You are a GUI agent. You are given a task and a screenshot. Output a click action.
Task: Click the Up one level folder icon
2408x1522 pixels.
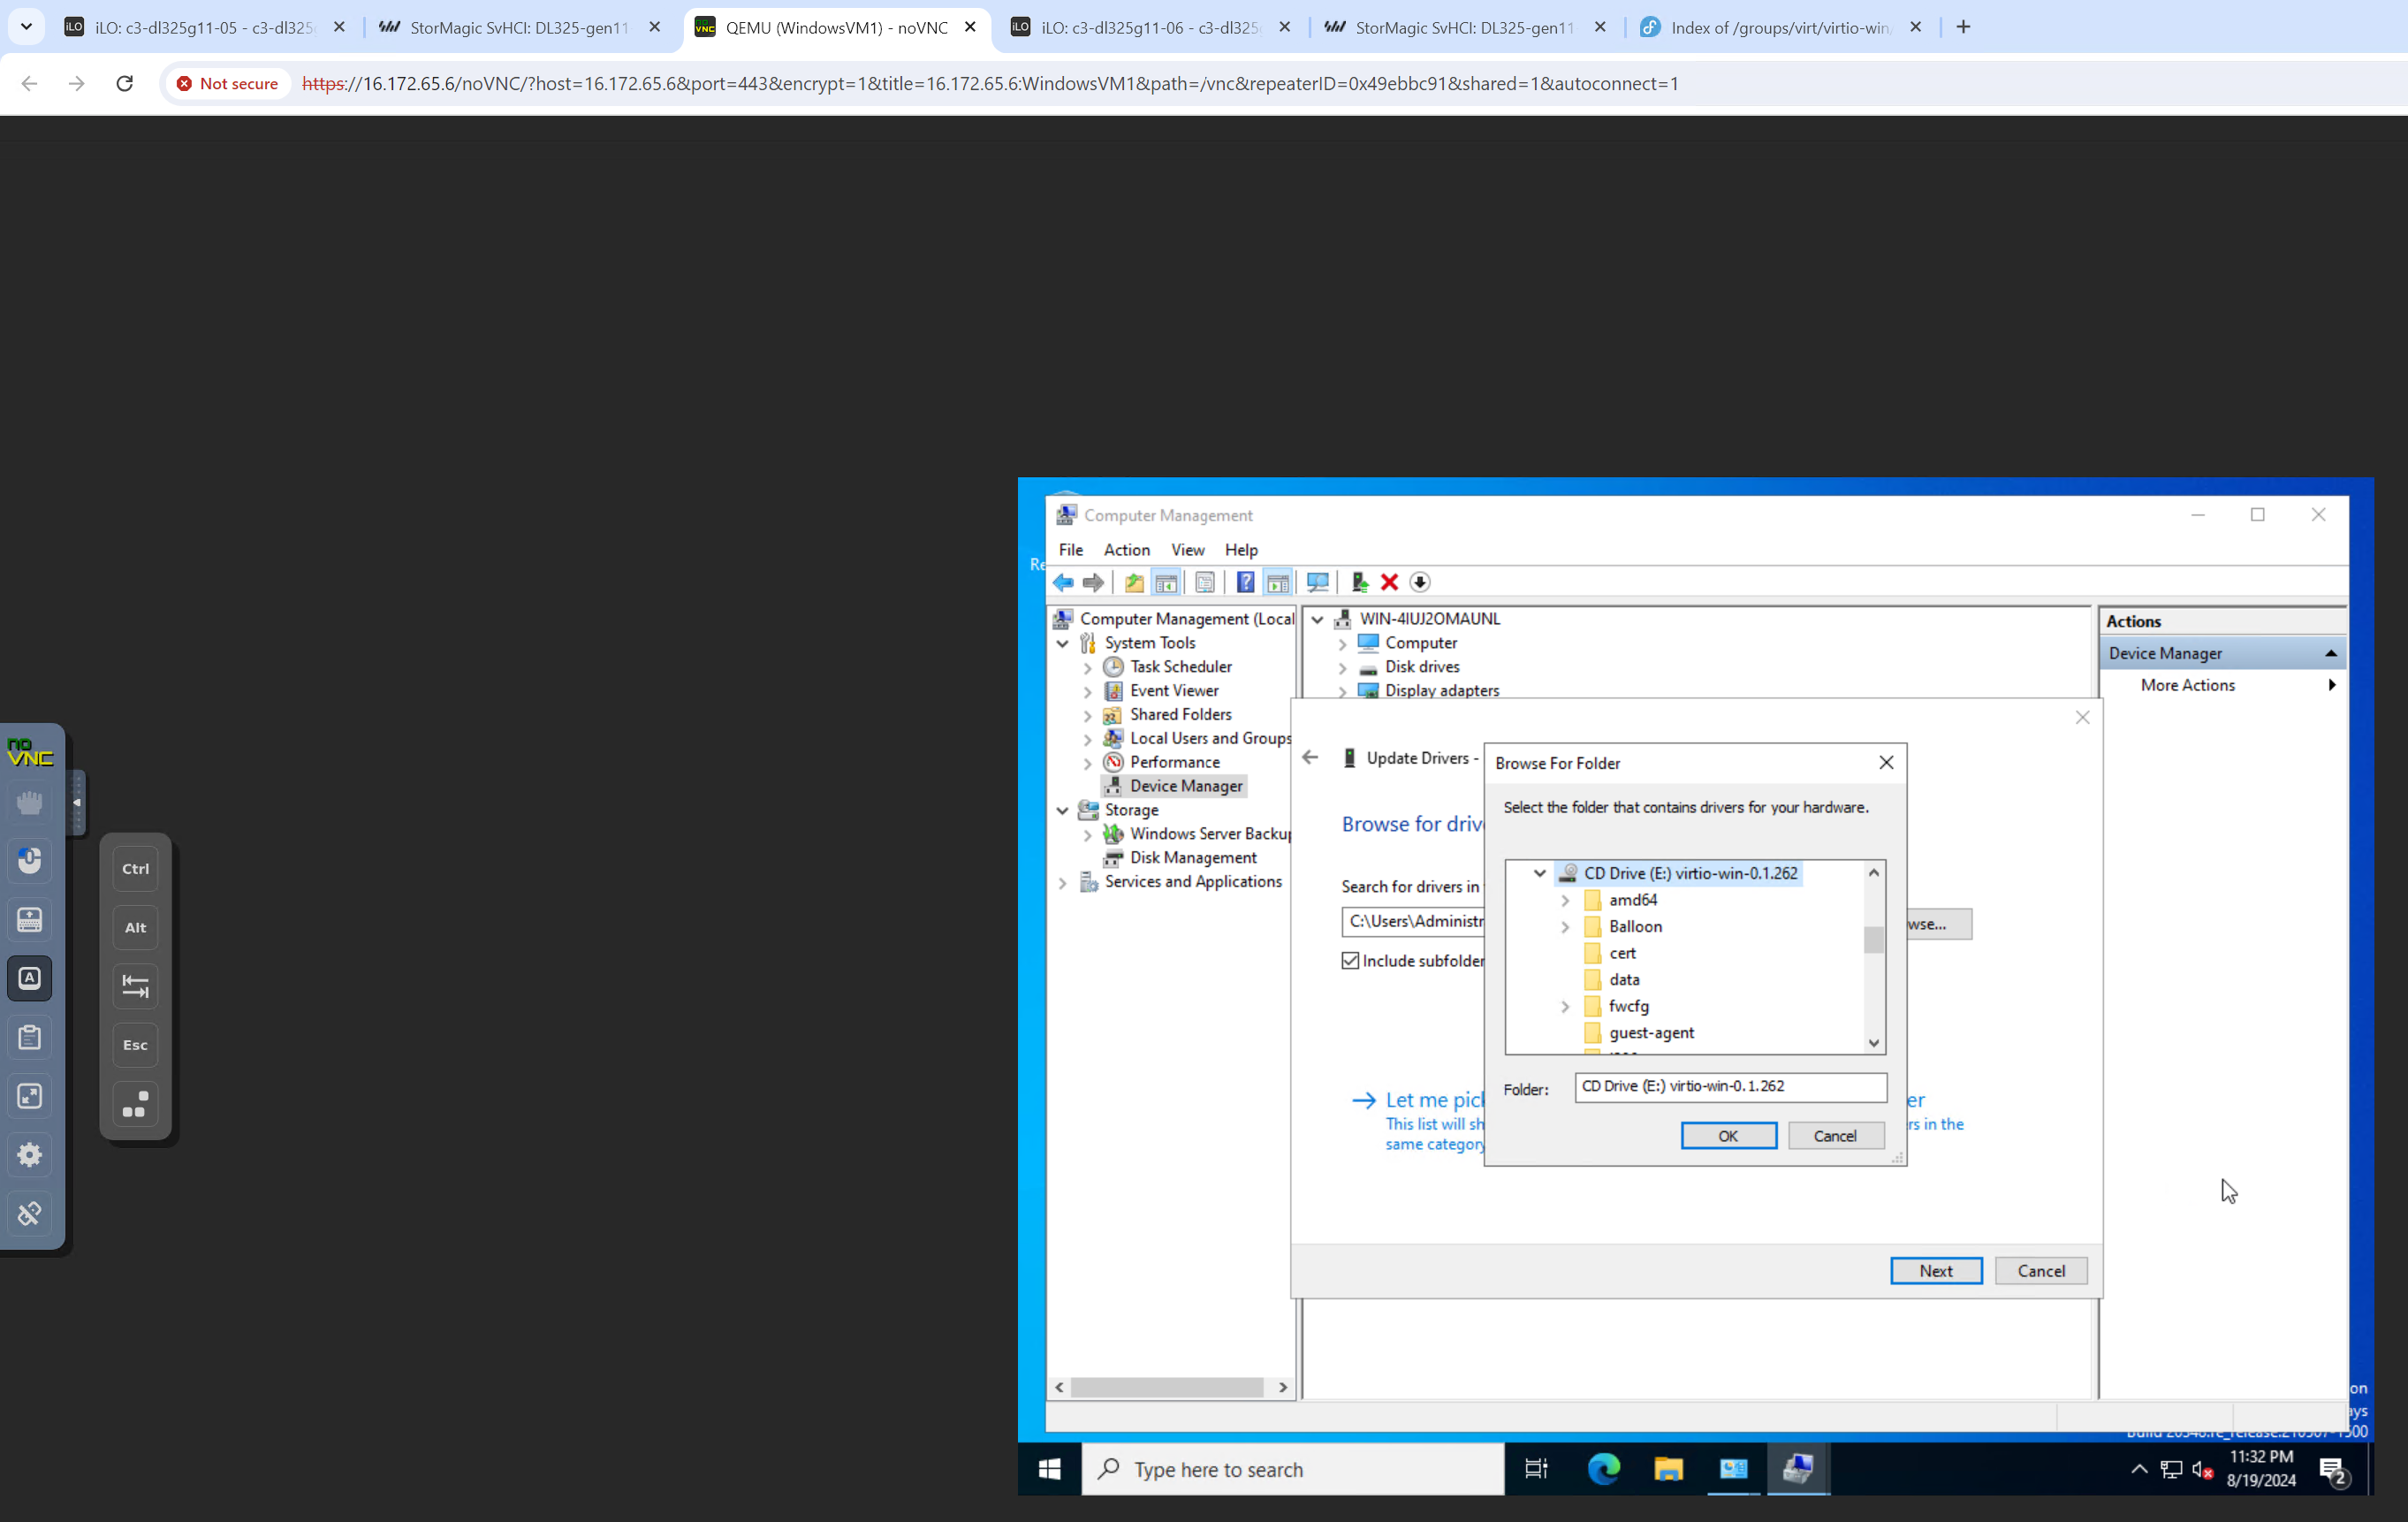1134,582
